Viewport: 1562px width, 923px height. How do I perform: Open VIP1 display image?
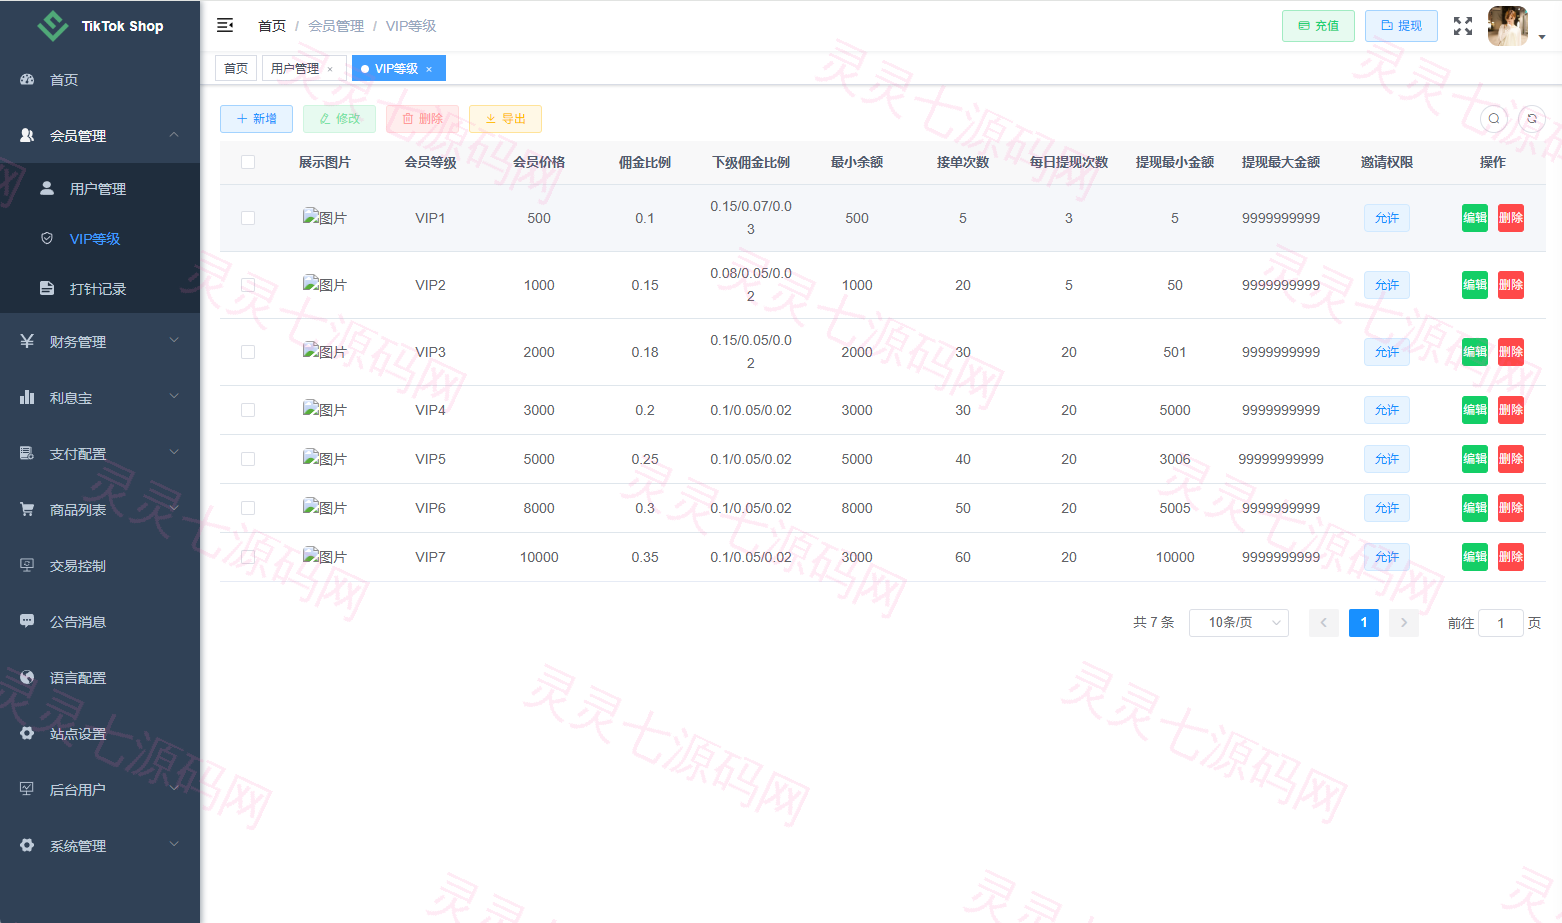click(325, 217)
